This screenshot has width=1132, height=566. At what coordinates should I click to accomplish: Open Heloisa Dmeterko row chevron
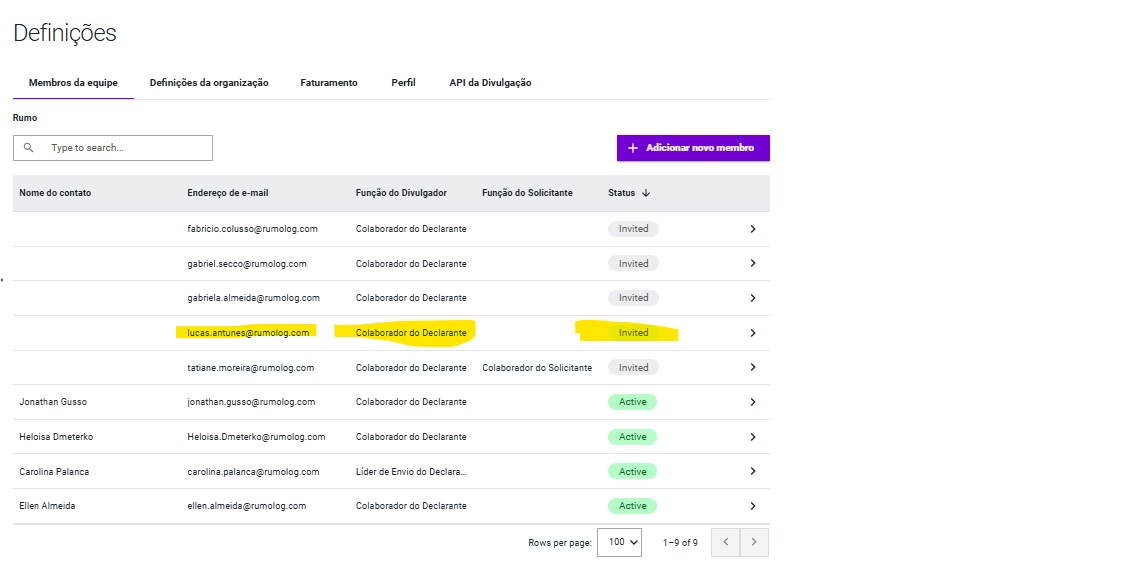[752, 437]
